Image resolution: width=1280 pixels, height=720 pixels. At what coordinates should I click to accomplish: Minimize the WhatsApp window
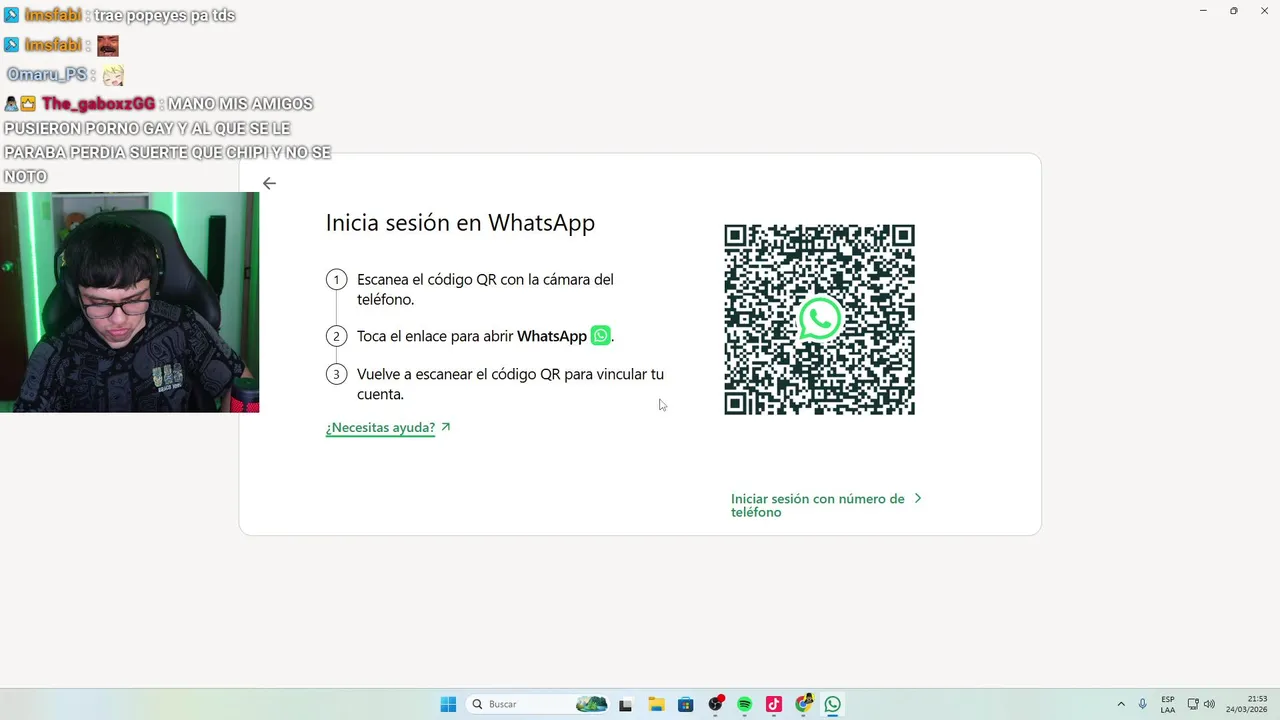tap(1203, 10)
